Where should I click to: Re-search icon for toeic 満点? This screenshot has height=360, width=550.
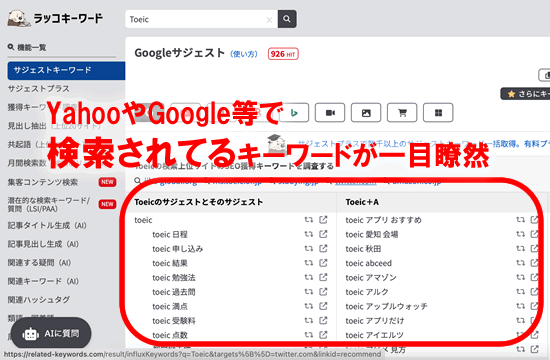coord(309,306)
